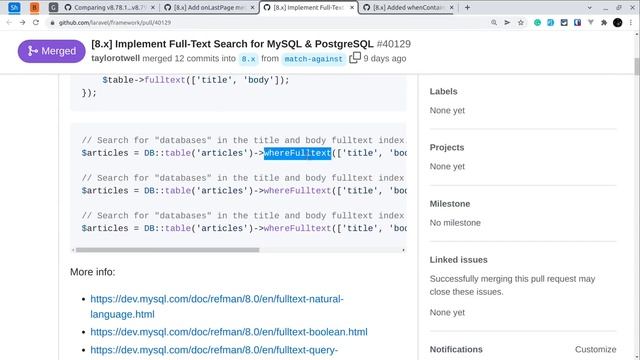Viewport: 640px width, 360px height.
Task: Go forward to next page
Action: (22, 22)
